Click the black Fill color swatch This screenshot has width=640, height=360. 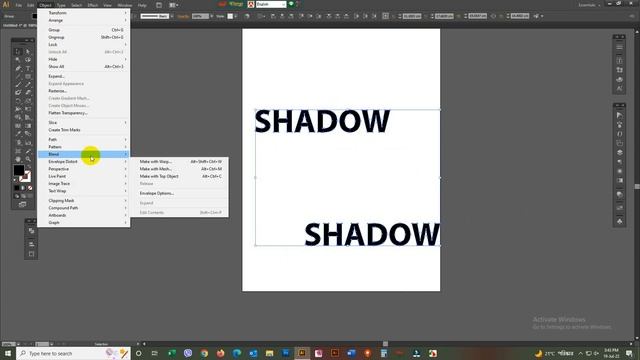click(x=19, y=169)
